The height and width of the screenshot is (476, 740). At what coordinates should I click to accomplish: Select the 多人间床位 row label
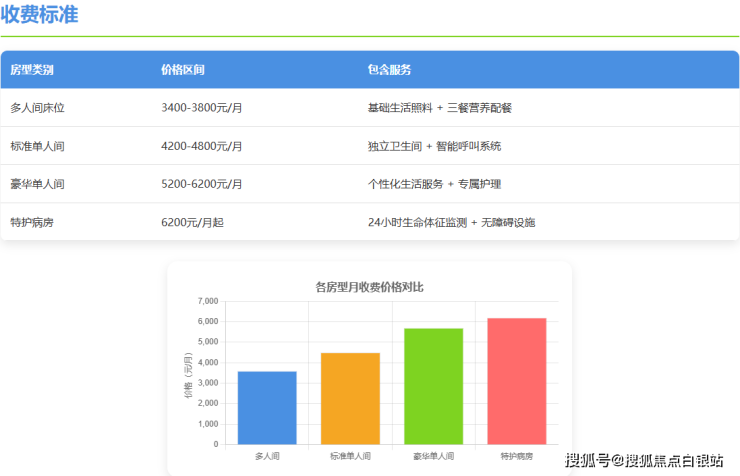click(37, 108)
